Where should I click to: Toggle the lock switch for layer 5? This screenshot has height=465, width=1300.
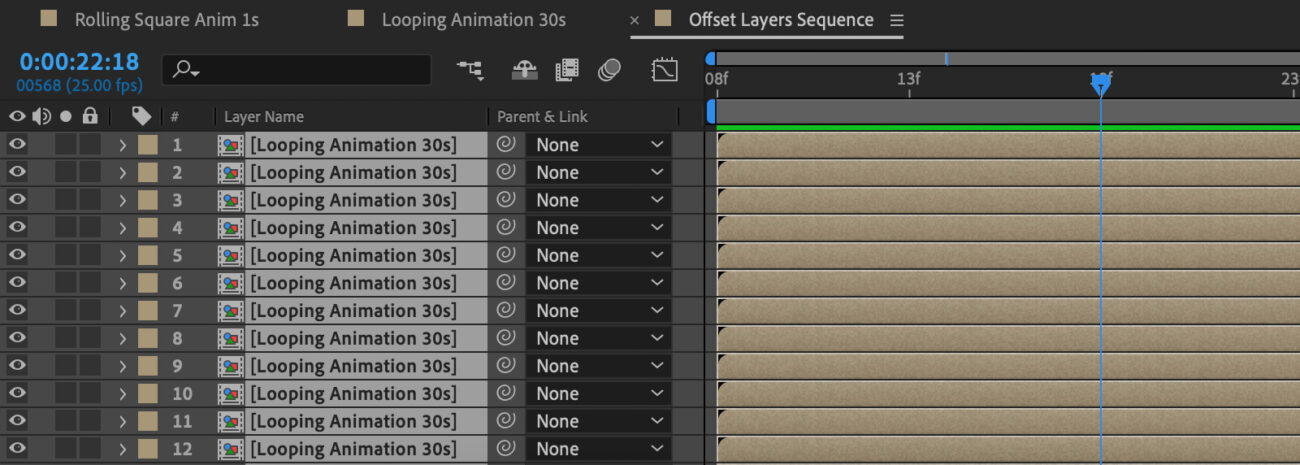pos(90,256)
